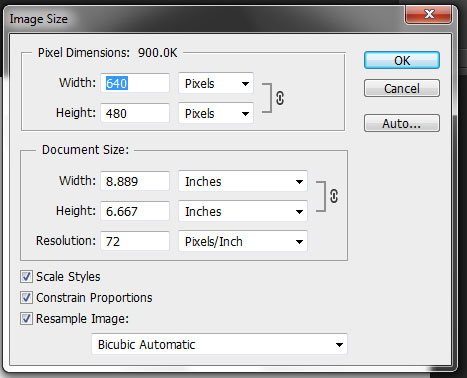This screenshot has height=378, width=467.
Task: Open the Pixels/Inch resolution units dropdown
Action: 243,241
